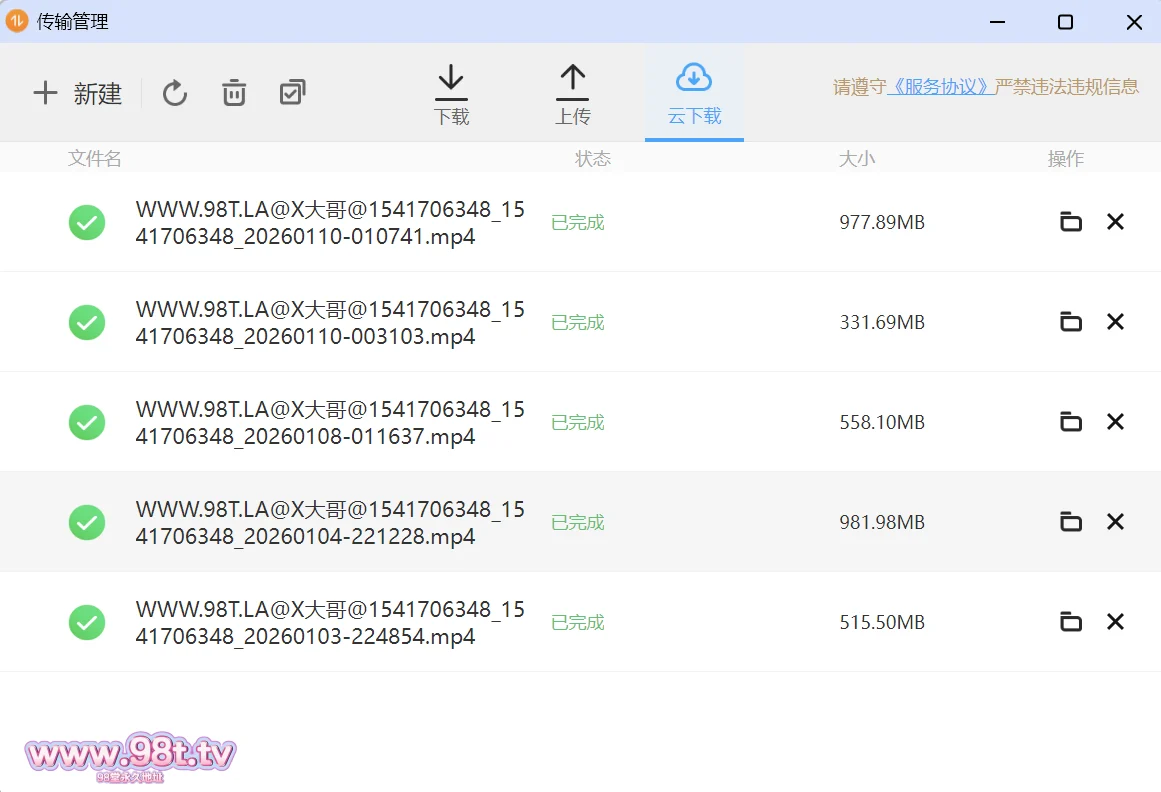
Task: Delete the 331.69MB task with X
Action: [x=1115, y=322]
